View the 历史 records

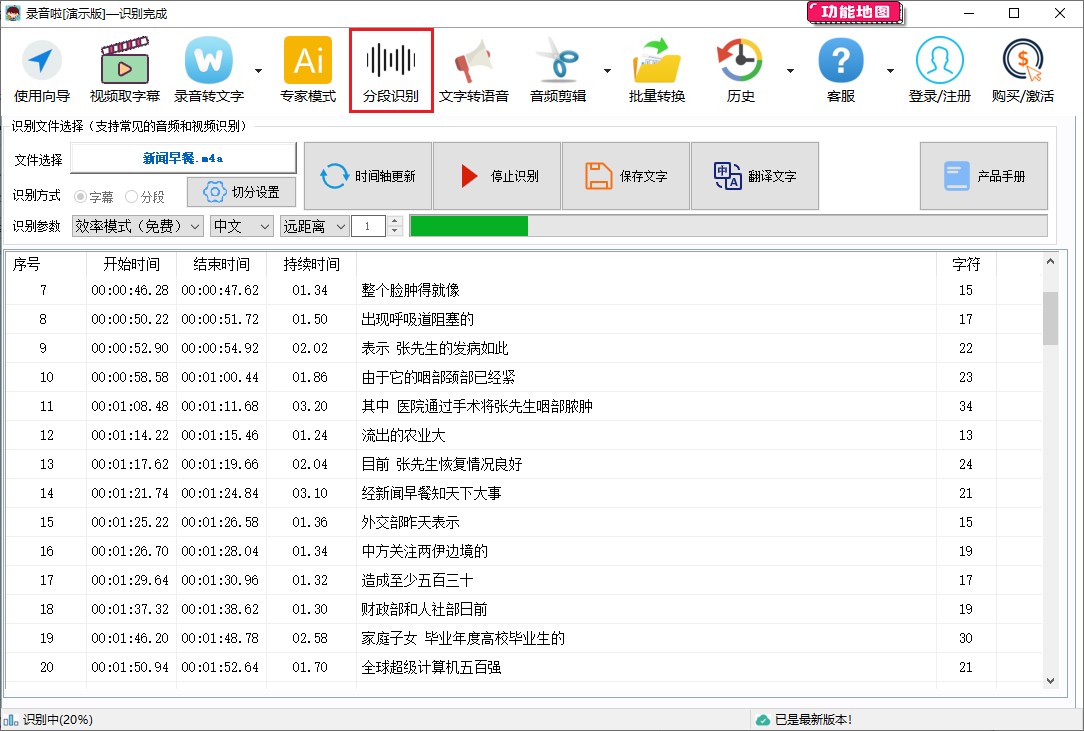click(738, 68)
